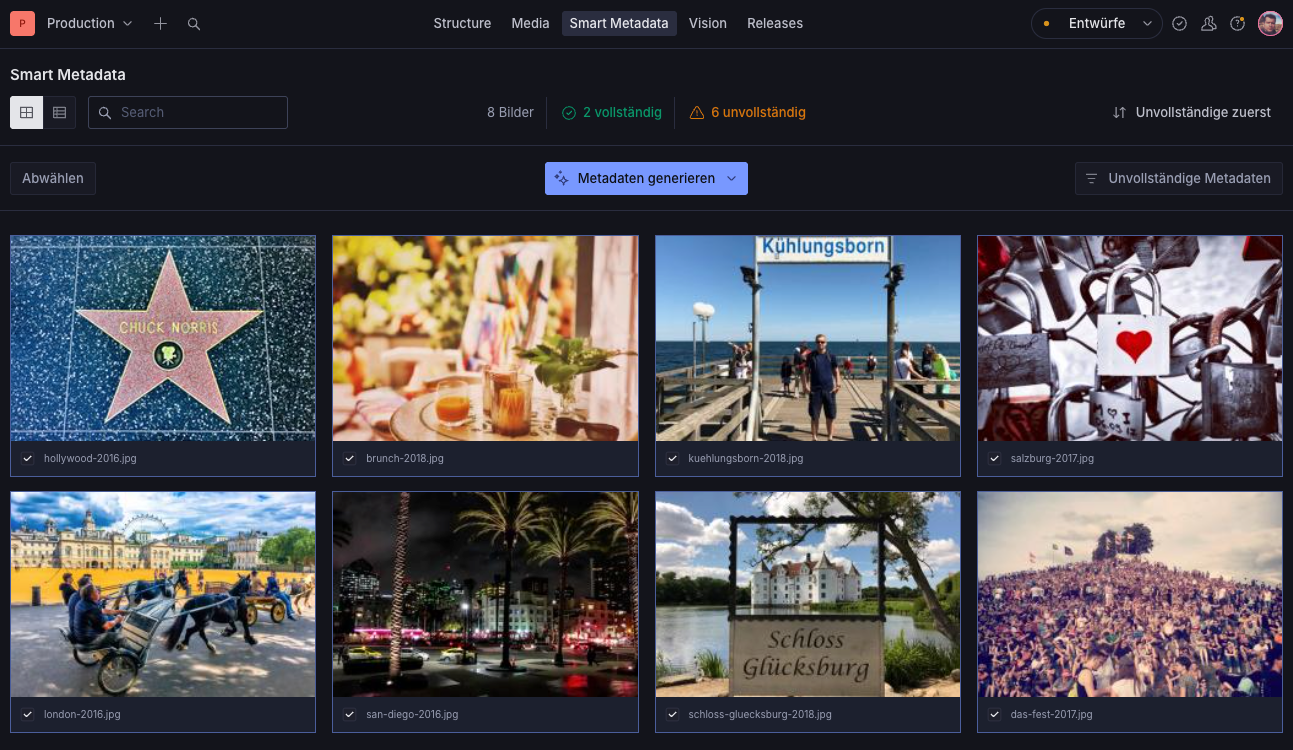This screenshot has width=1293, height=750.
Task: Click the file name "das-fest-2017.jpg"
Action: pos(1052,714)
